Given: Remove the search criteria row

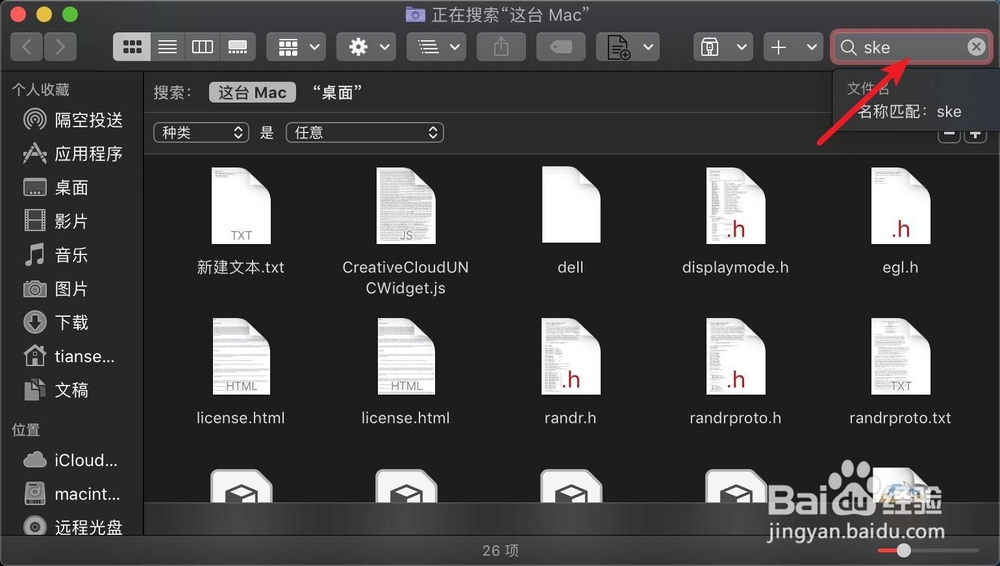Looking at the screenshot, I should [949, 134].
